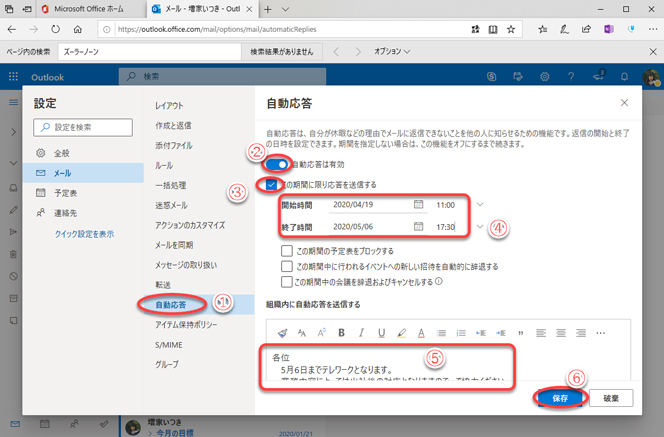
Task: Add page to favorites star
Action: point(511,29)
